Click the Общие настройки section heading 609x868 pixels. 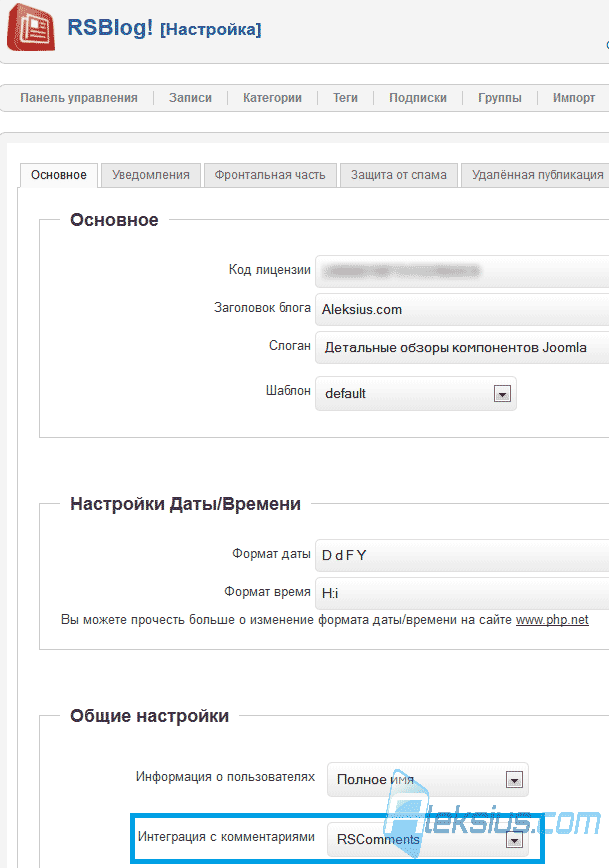[149, 716]
